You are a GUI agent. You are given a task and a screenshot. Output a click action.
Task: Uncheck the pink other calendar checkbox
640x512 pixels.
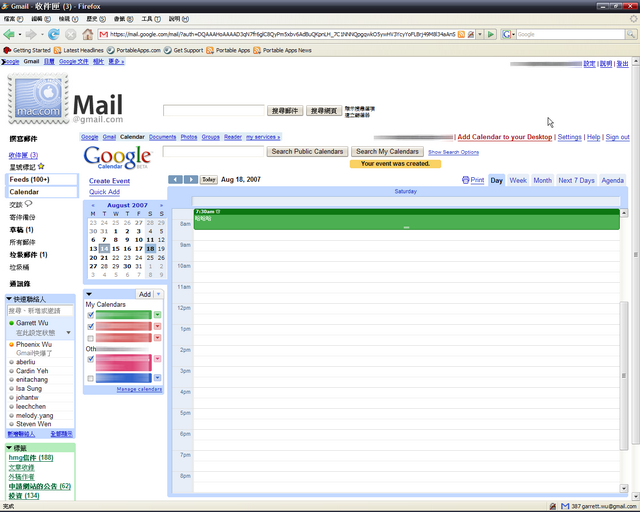click(x=91, y=359)
